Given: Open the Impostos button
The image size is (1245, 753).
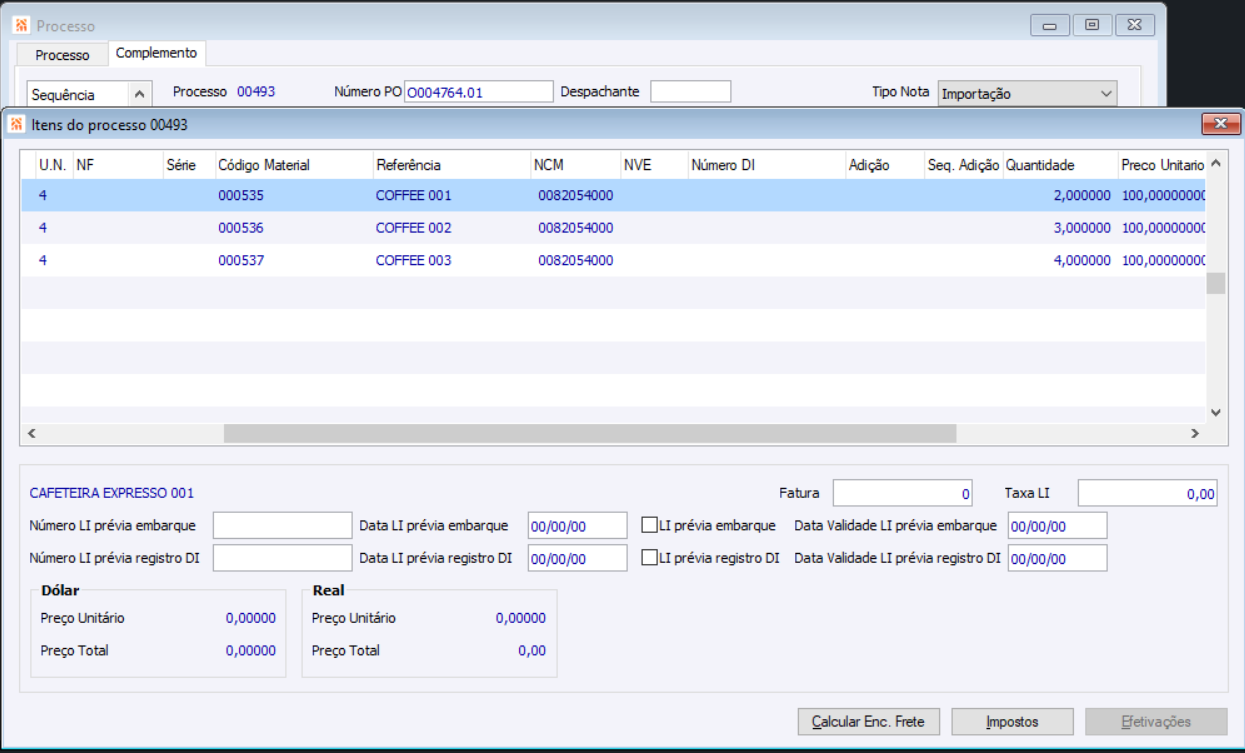Looking at the screenshot, I should click(1012, 721).
